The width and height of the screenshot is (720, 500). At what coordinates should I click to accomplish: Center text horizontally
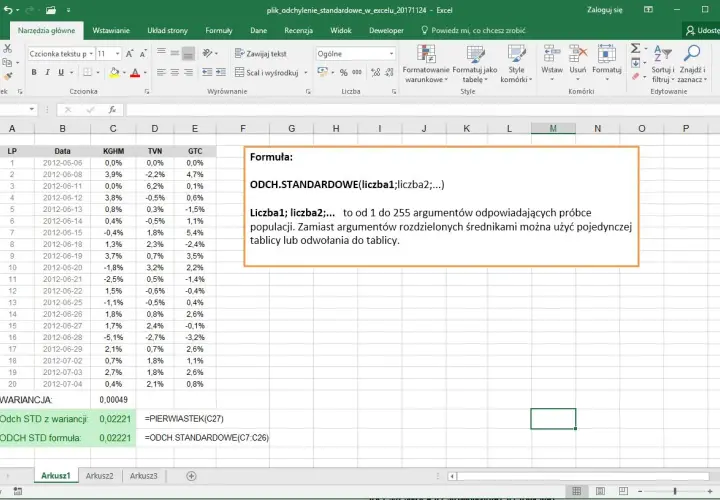174,73
